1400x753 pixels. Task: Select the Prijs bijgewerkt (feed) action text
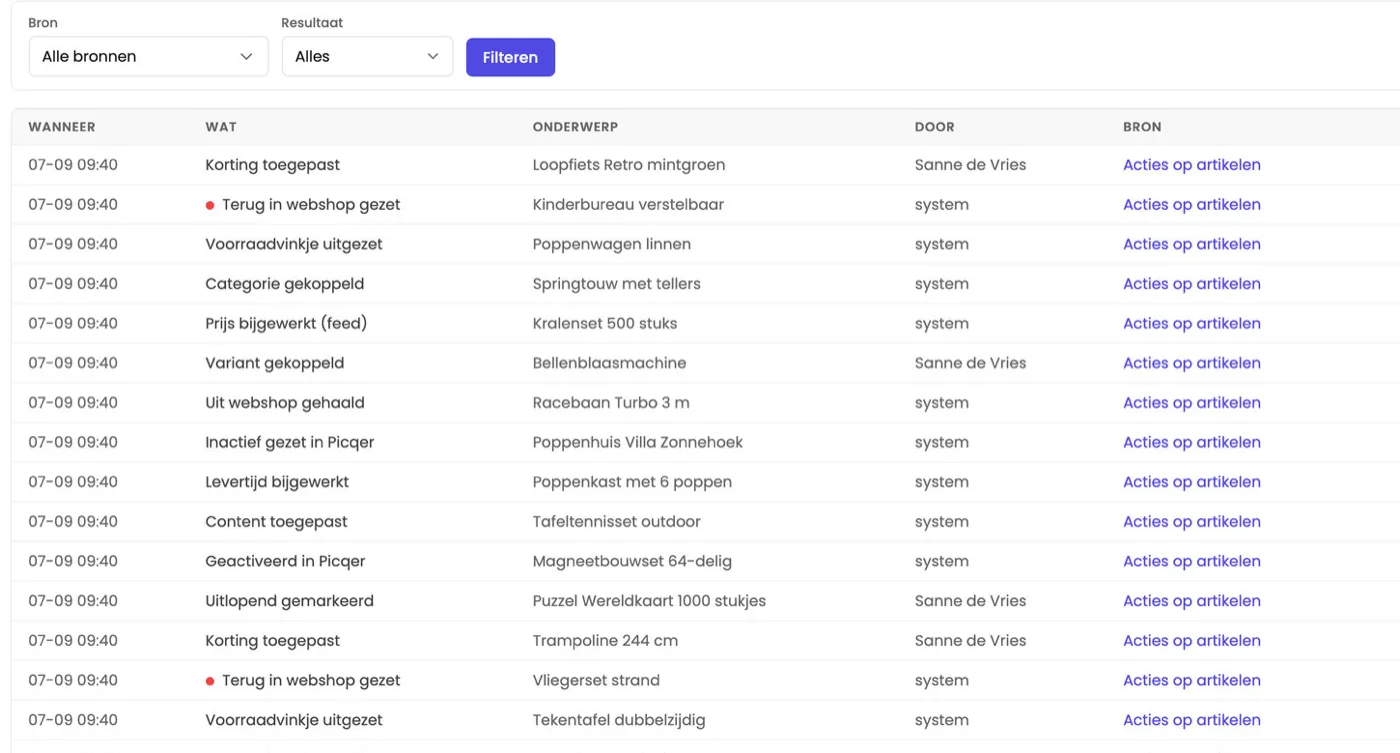[x=286, y=324]
